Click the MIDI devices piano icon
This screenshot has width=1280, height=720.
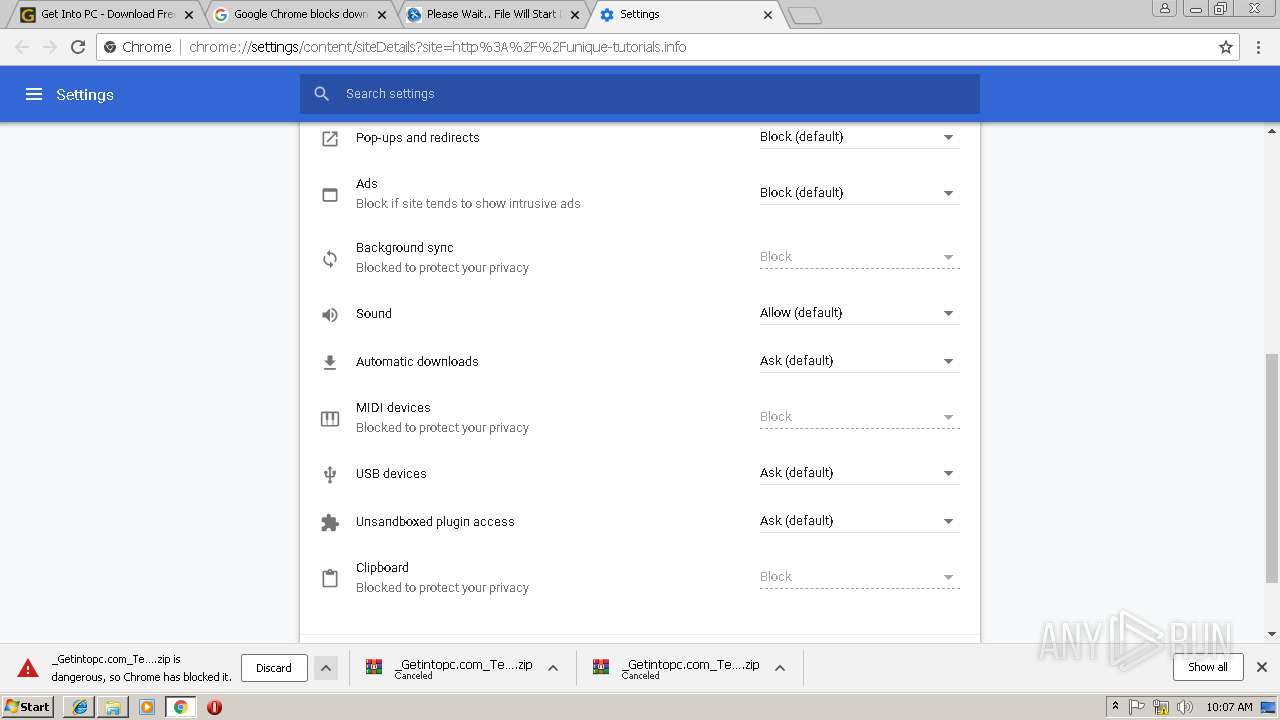[330, 418]
